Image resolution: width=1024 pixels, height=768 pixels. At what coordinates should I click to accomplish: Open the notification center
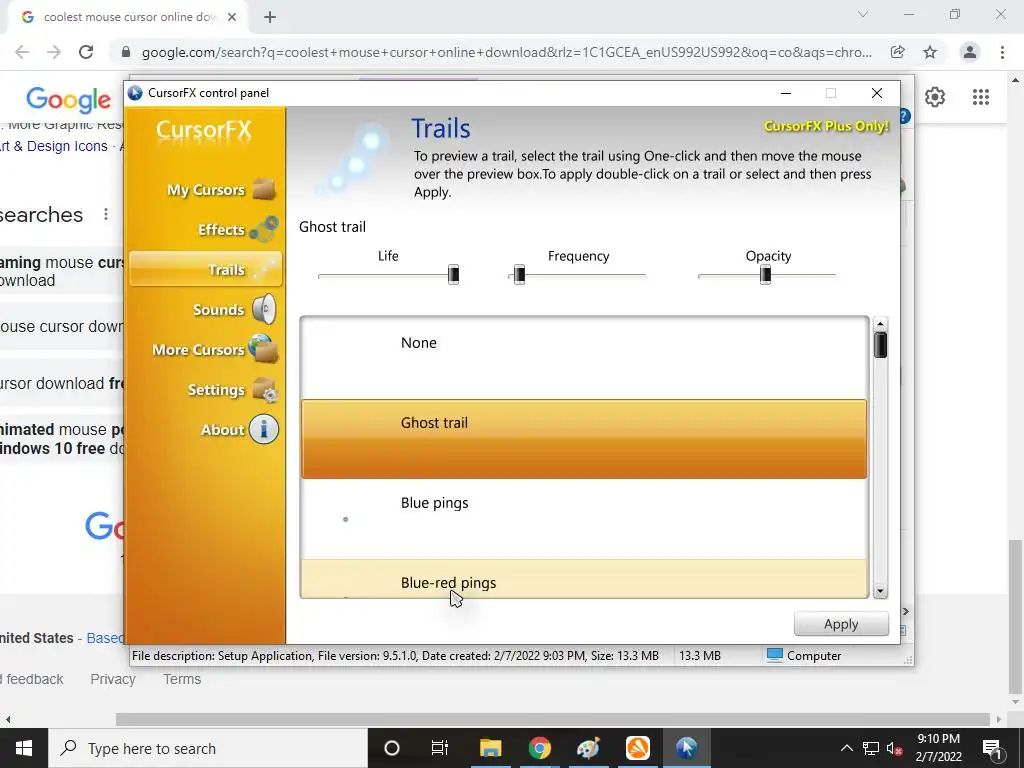(993, 749)
